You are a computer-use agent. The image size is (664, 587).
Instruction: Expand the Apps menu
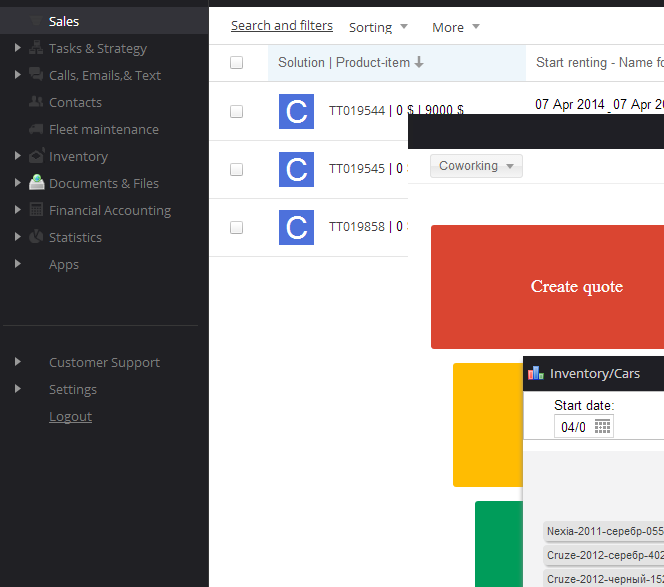click(x=17, y=263)
